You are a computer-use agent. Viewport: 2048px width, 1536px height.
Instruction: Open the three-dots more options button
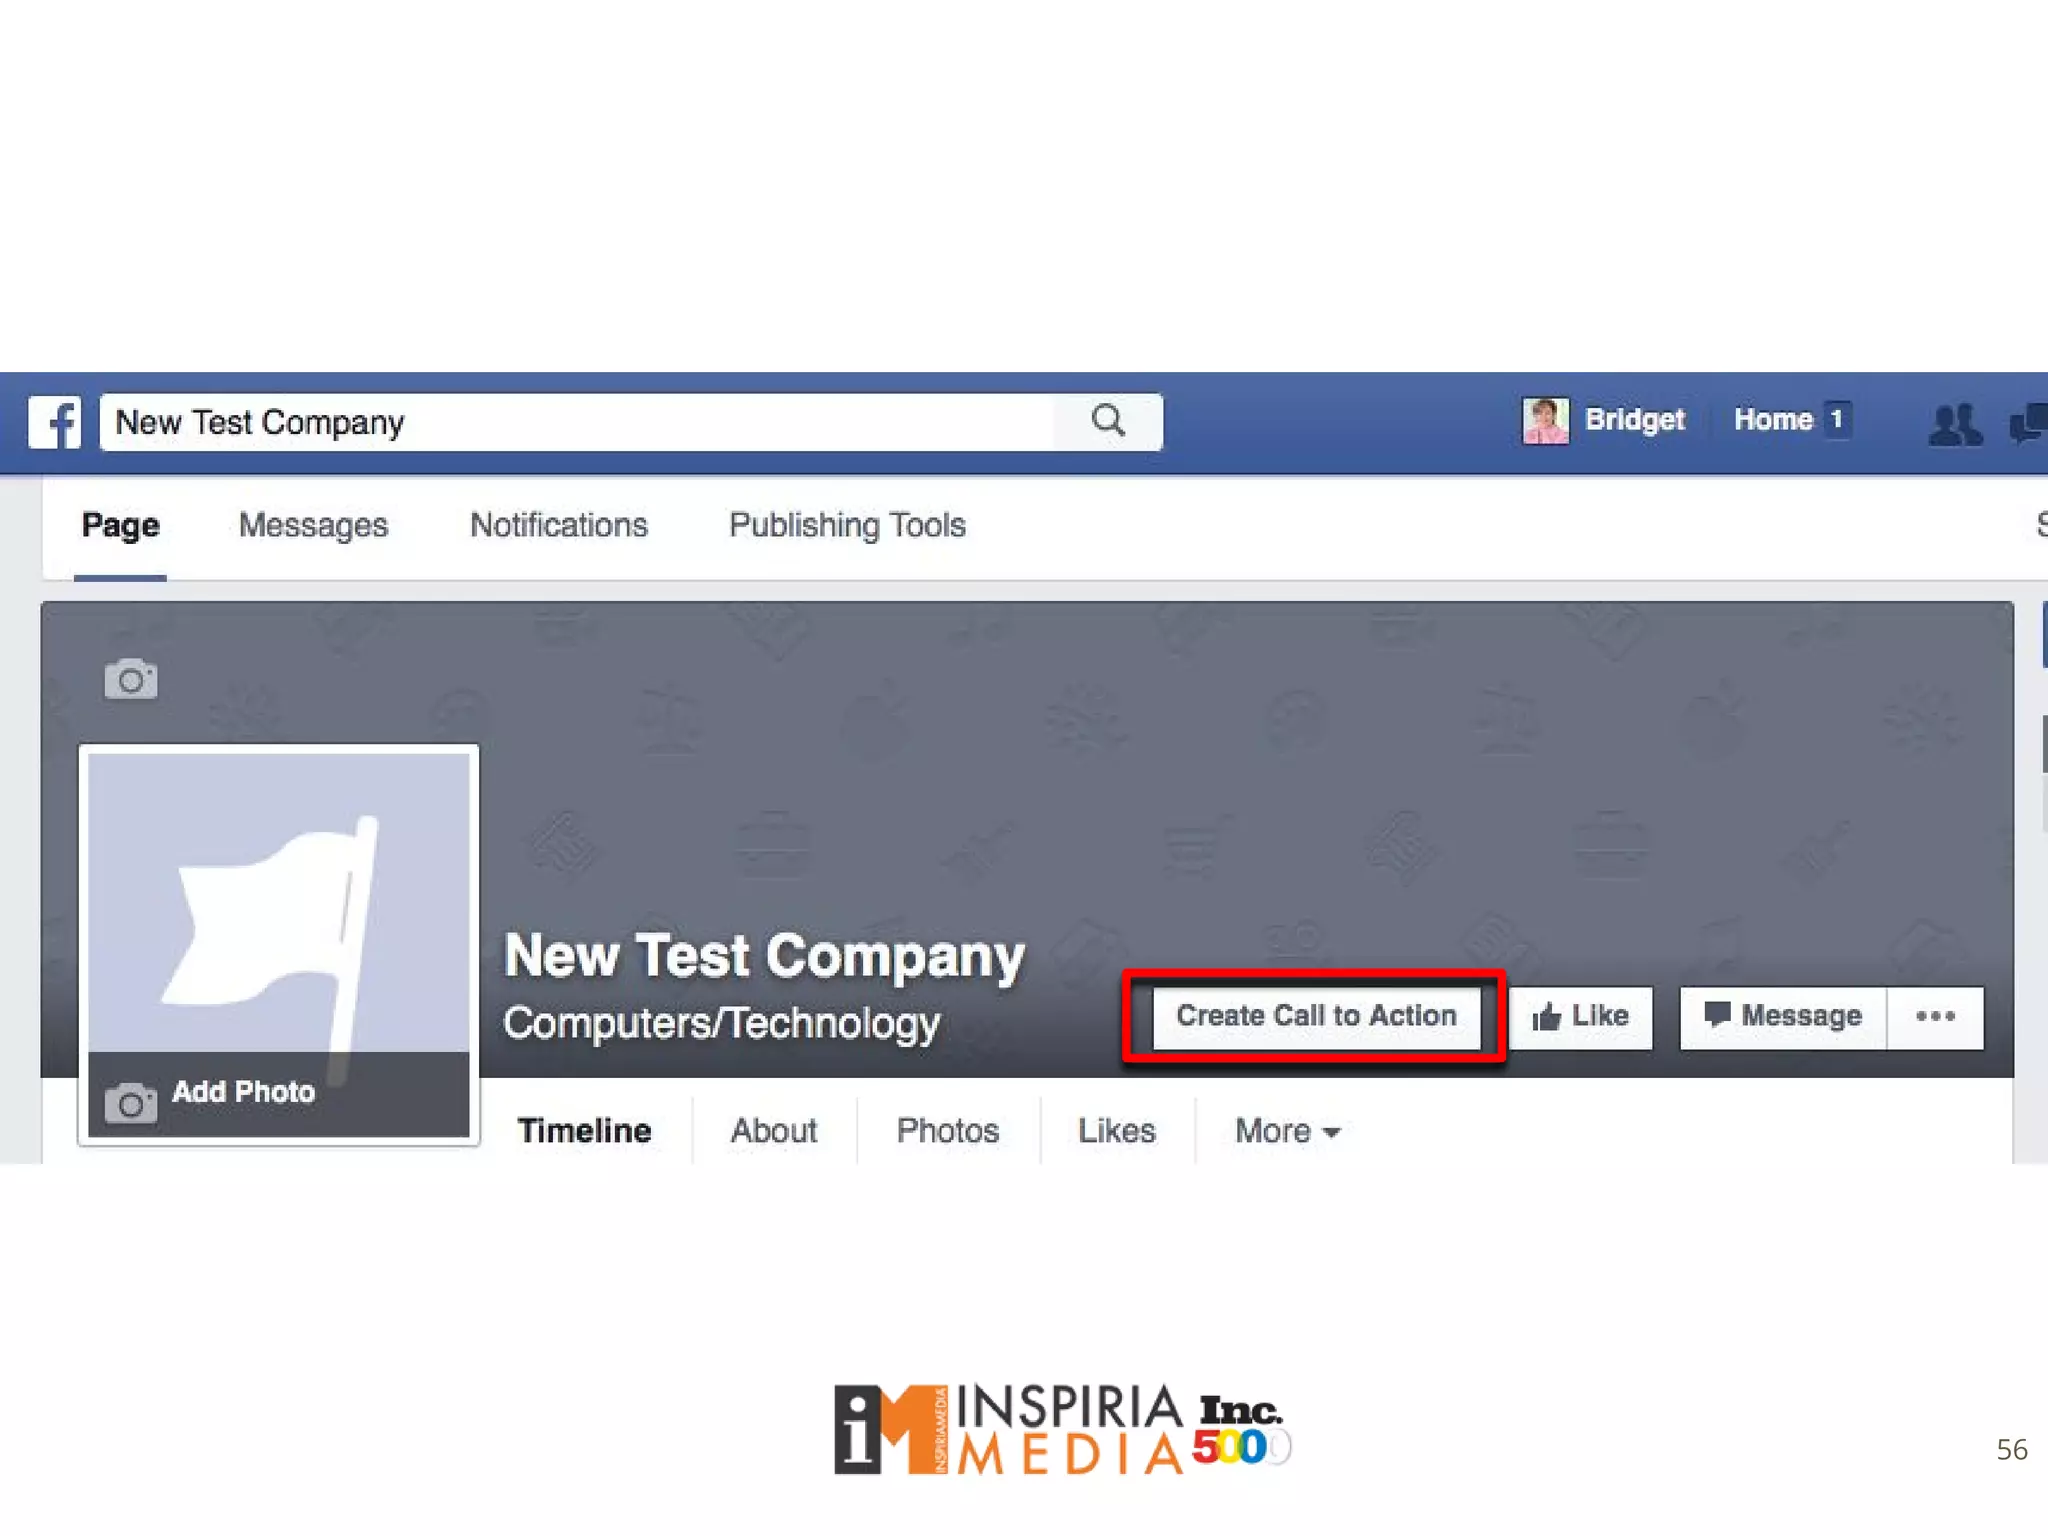pos(1935,1017)
